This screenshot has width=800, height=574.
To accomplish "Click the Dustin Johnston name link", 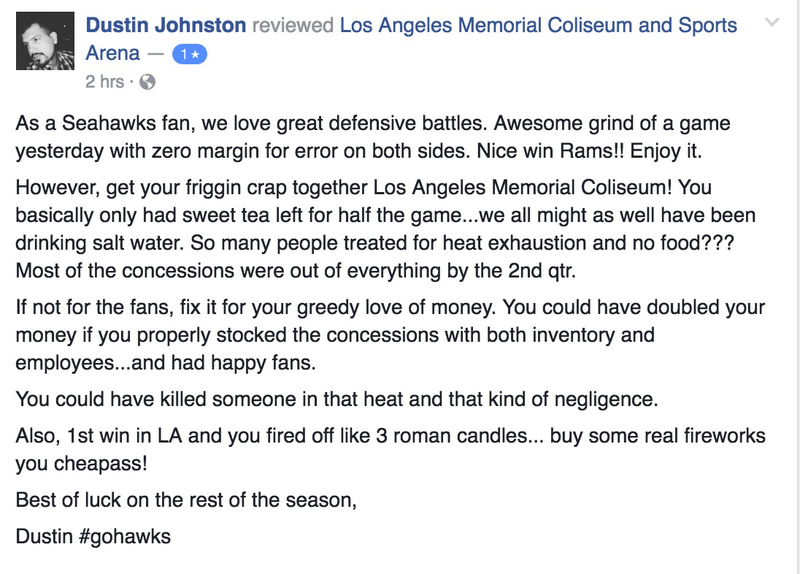I will click(166, 25).
